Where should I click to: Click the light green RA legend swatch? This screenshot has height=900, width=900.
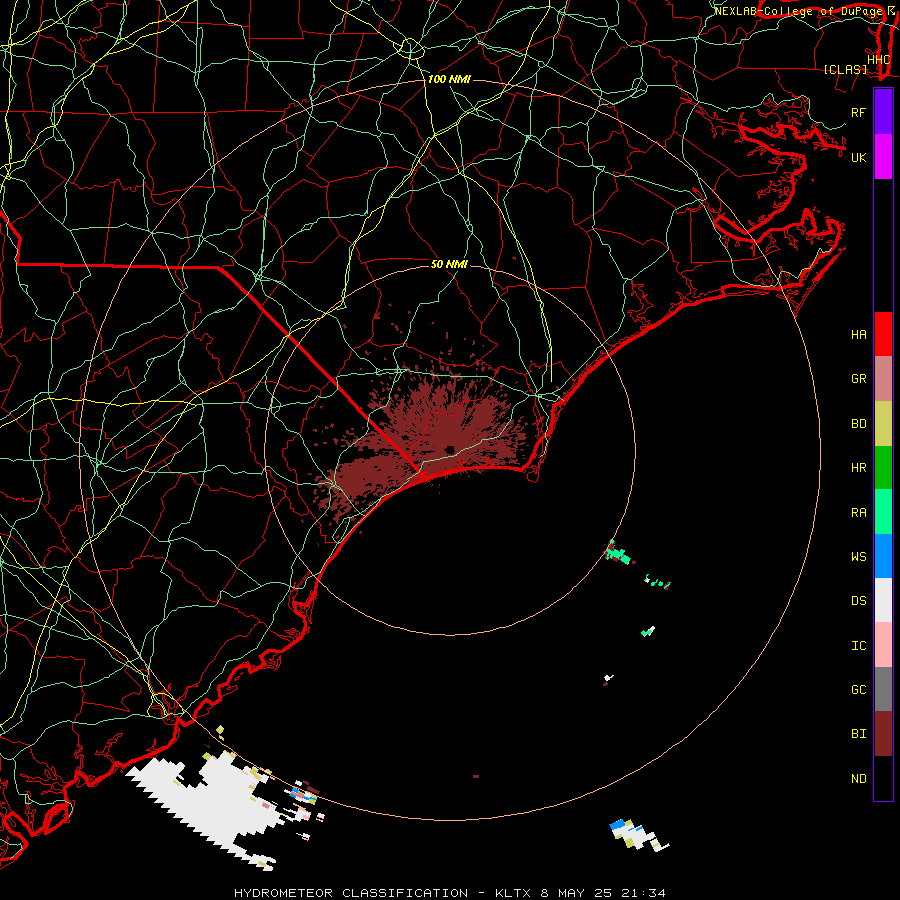tap(883, 512)
